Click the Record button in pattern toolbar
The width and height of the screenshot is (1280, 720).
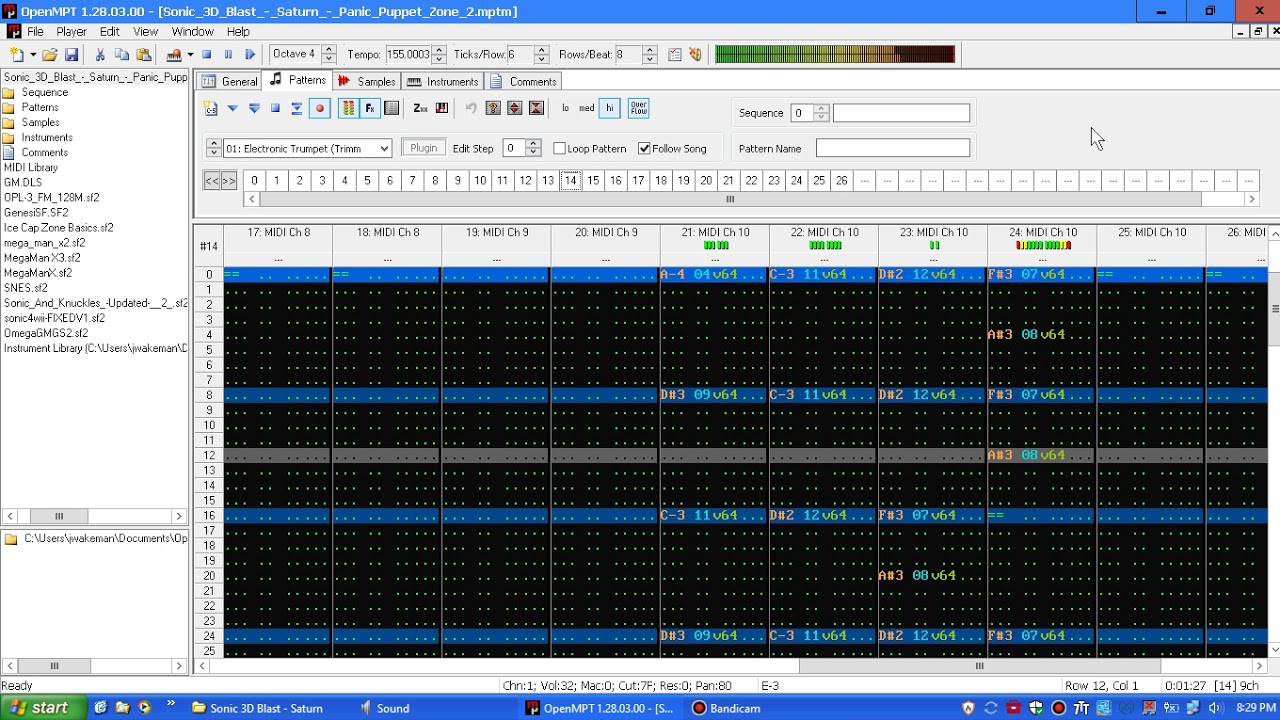pyautogui.click(x=320, y=108)
